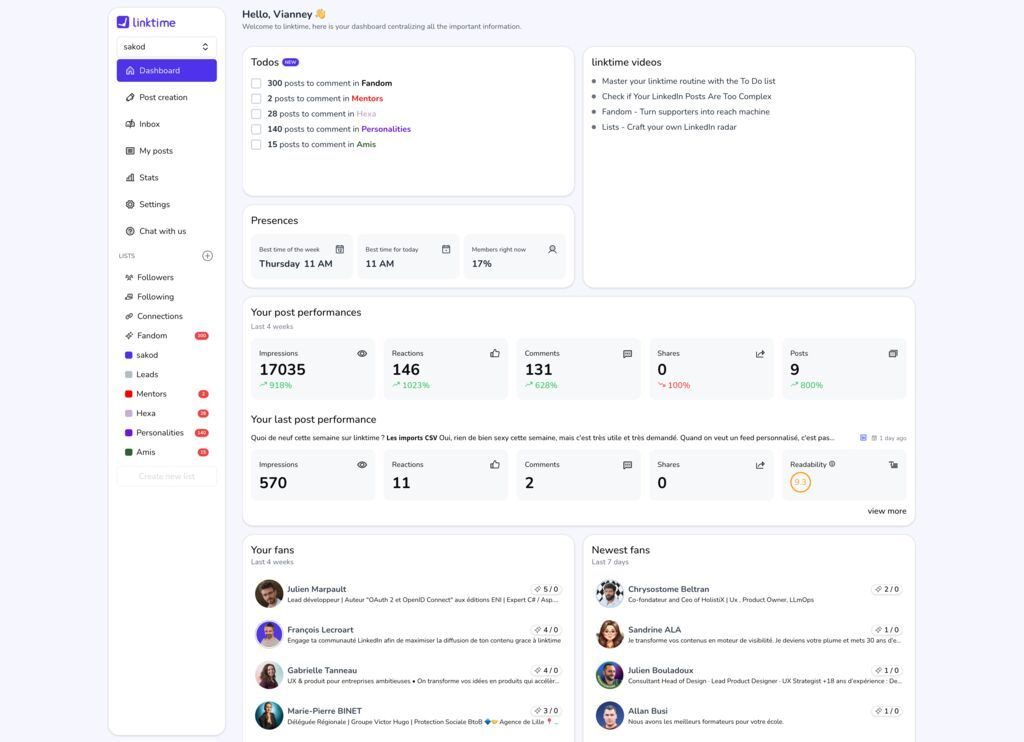The height and width of the screenshot is (742, 1024).
Task: Click thumbs-up icon on 146 Reactions card
Action: coord(495,354)
